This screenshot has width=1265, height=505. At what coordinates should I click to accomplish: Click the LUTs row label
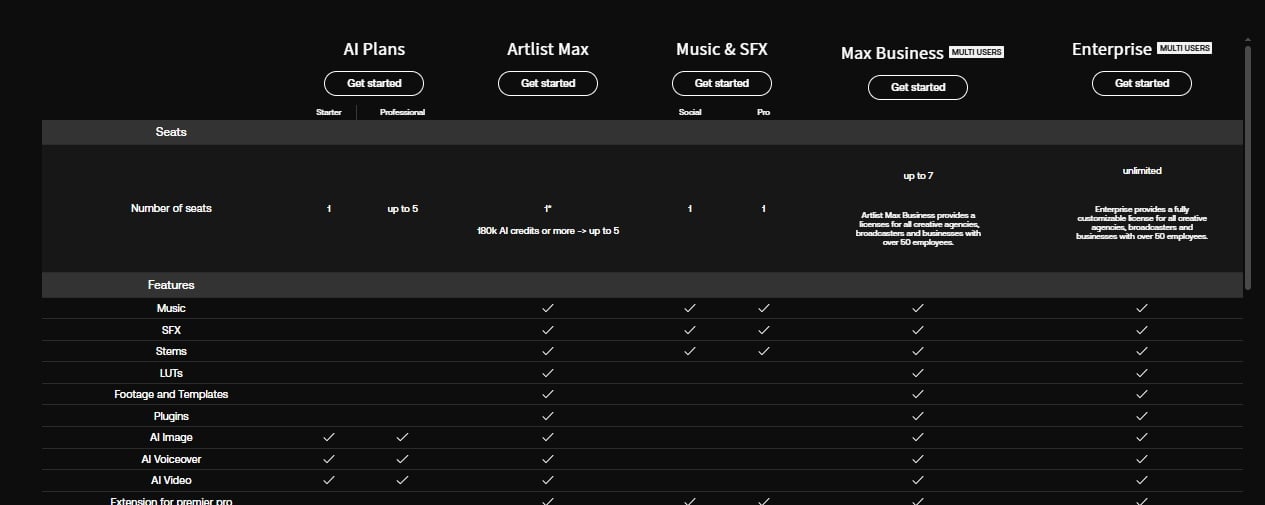click(x=171, y=373)
